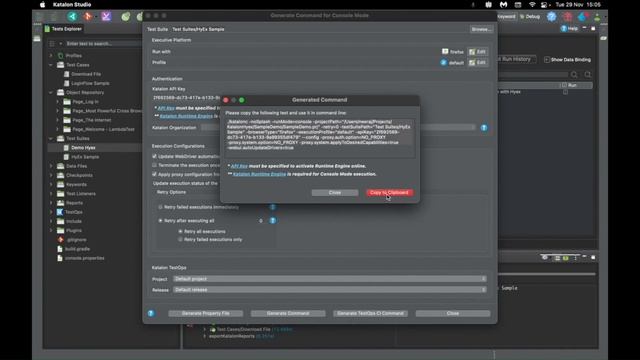Open Katalon Studio menu in menu bar
The width and height of the screenshot is (640, 360).
click(72, 4)
